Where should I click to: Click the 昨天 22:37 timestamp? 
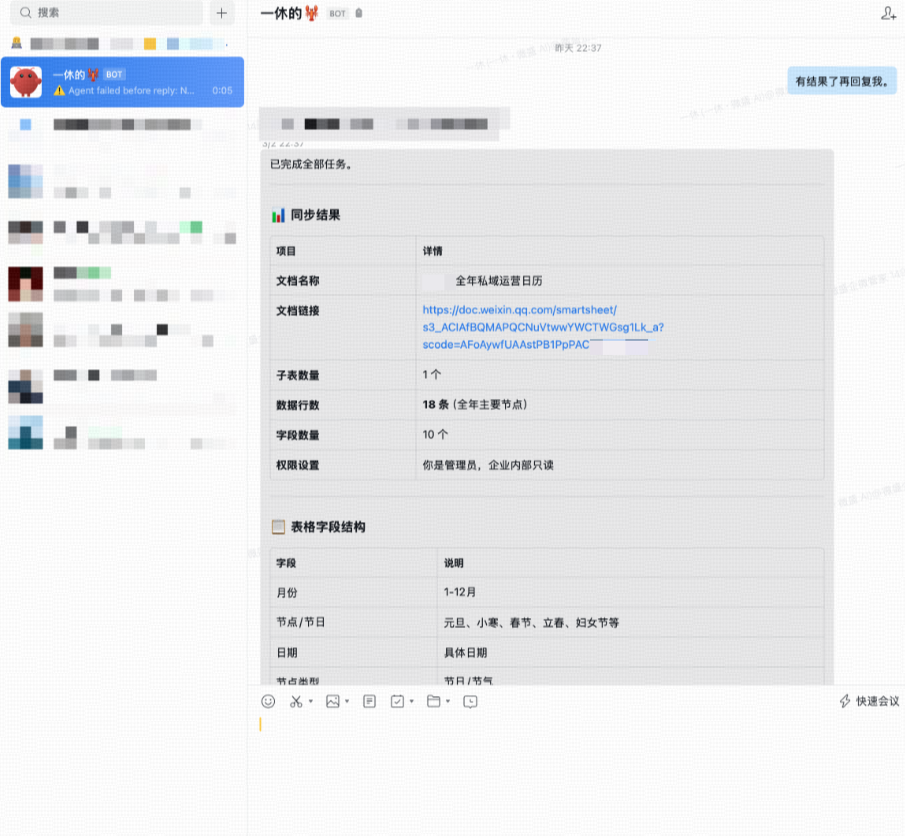point(578,48)
